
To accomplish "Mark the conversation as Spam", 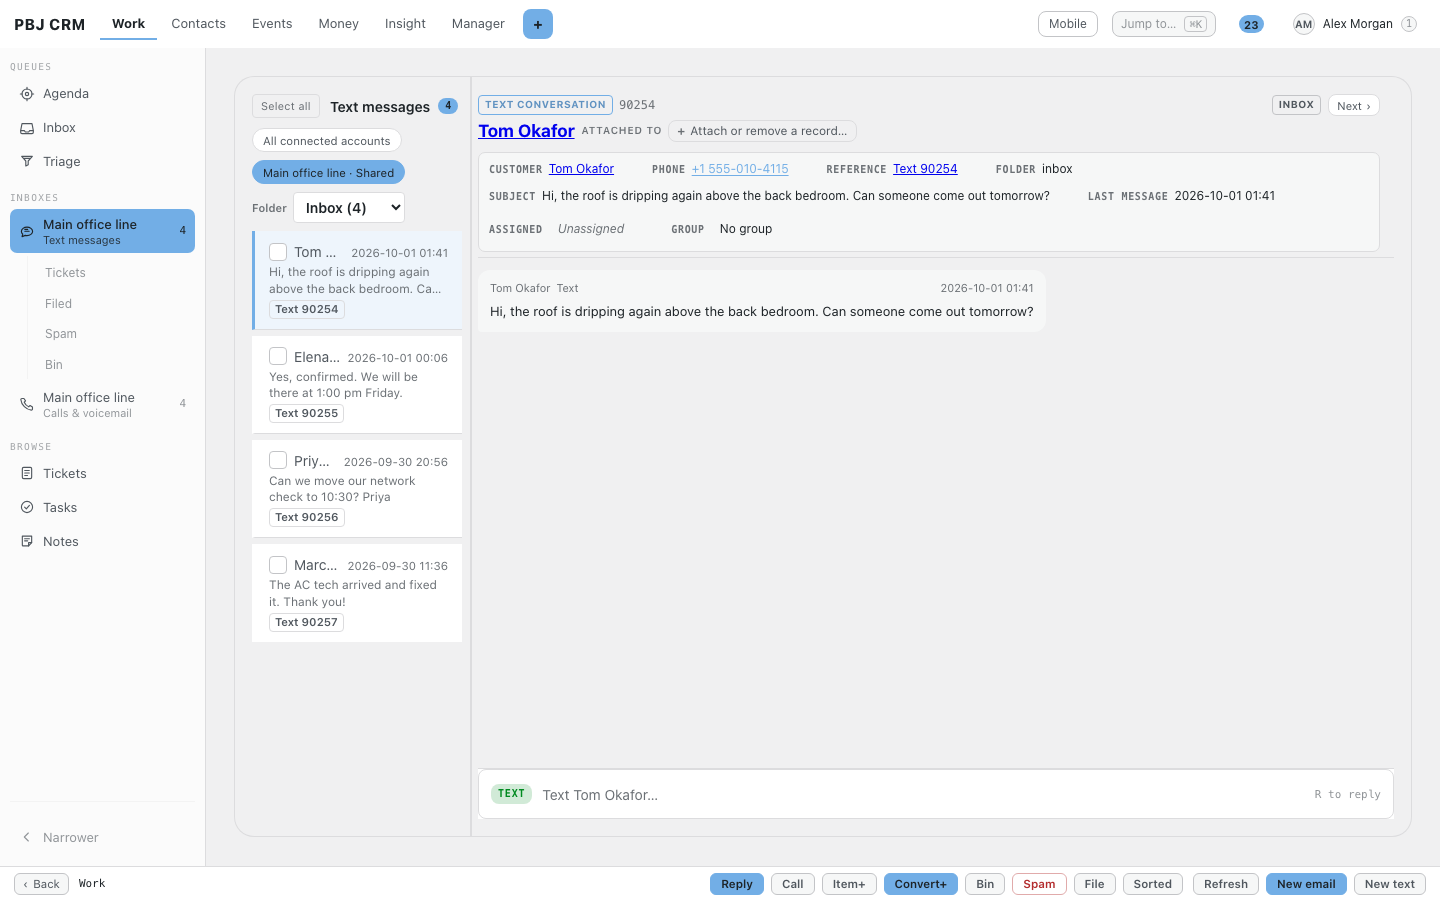I will coord(1039,884).
